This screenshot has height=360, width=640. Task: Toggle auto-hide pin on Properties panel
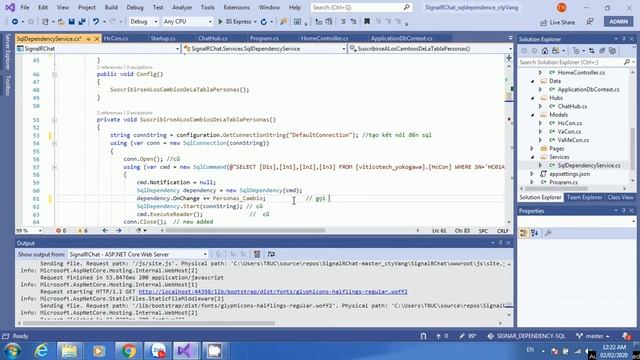pos(624,211)
